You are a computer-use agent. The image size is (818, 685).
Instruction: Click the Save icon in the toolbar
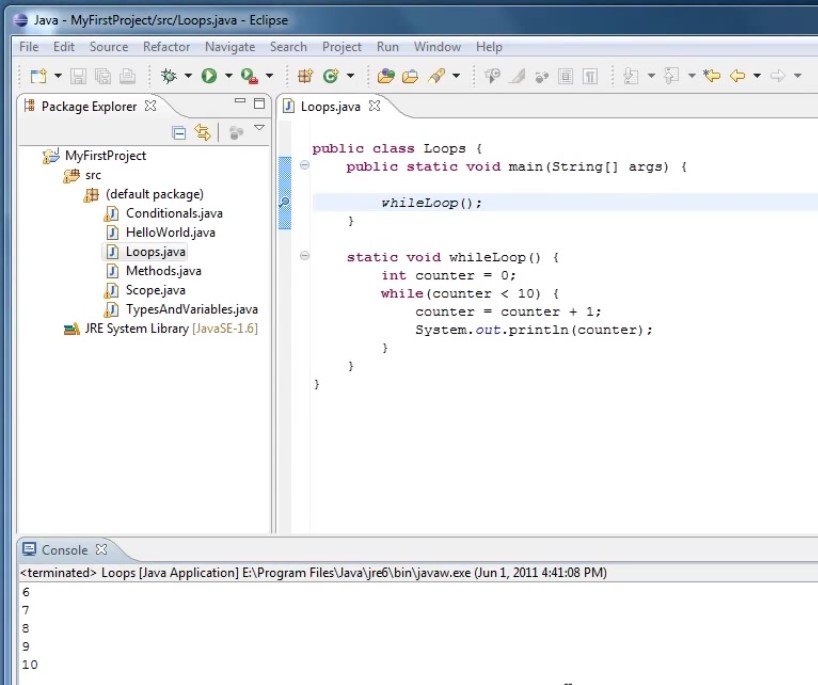pos(78,76)
